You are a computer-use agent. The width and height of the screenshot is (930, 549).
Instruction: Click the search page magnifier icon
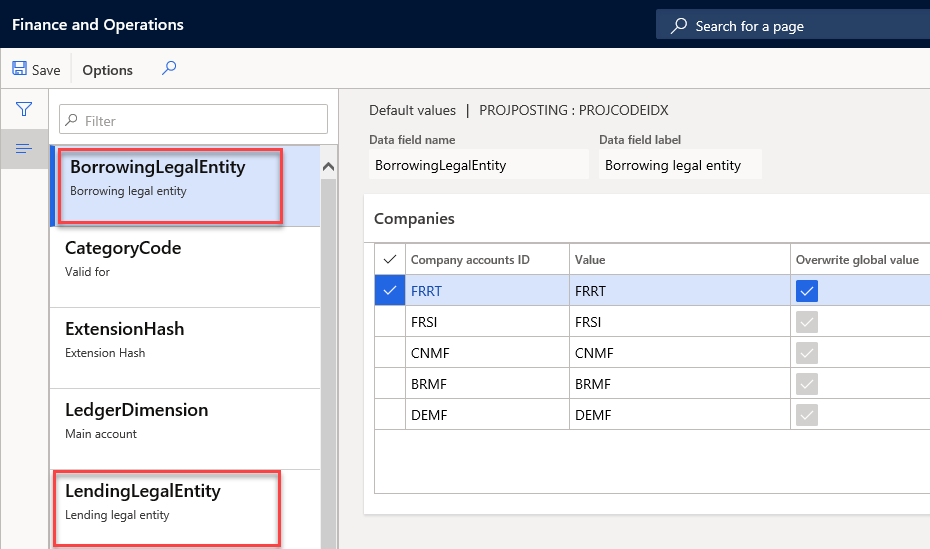pyautogui.click(x=679, y=26)
